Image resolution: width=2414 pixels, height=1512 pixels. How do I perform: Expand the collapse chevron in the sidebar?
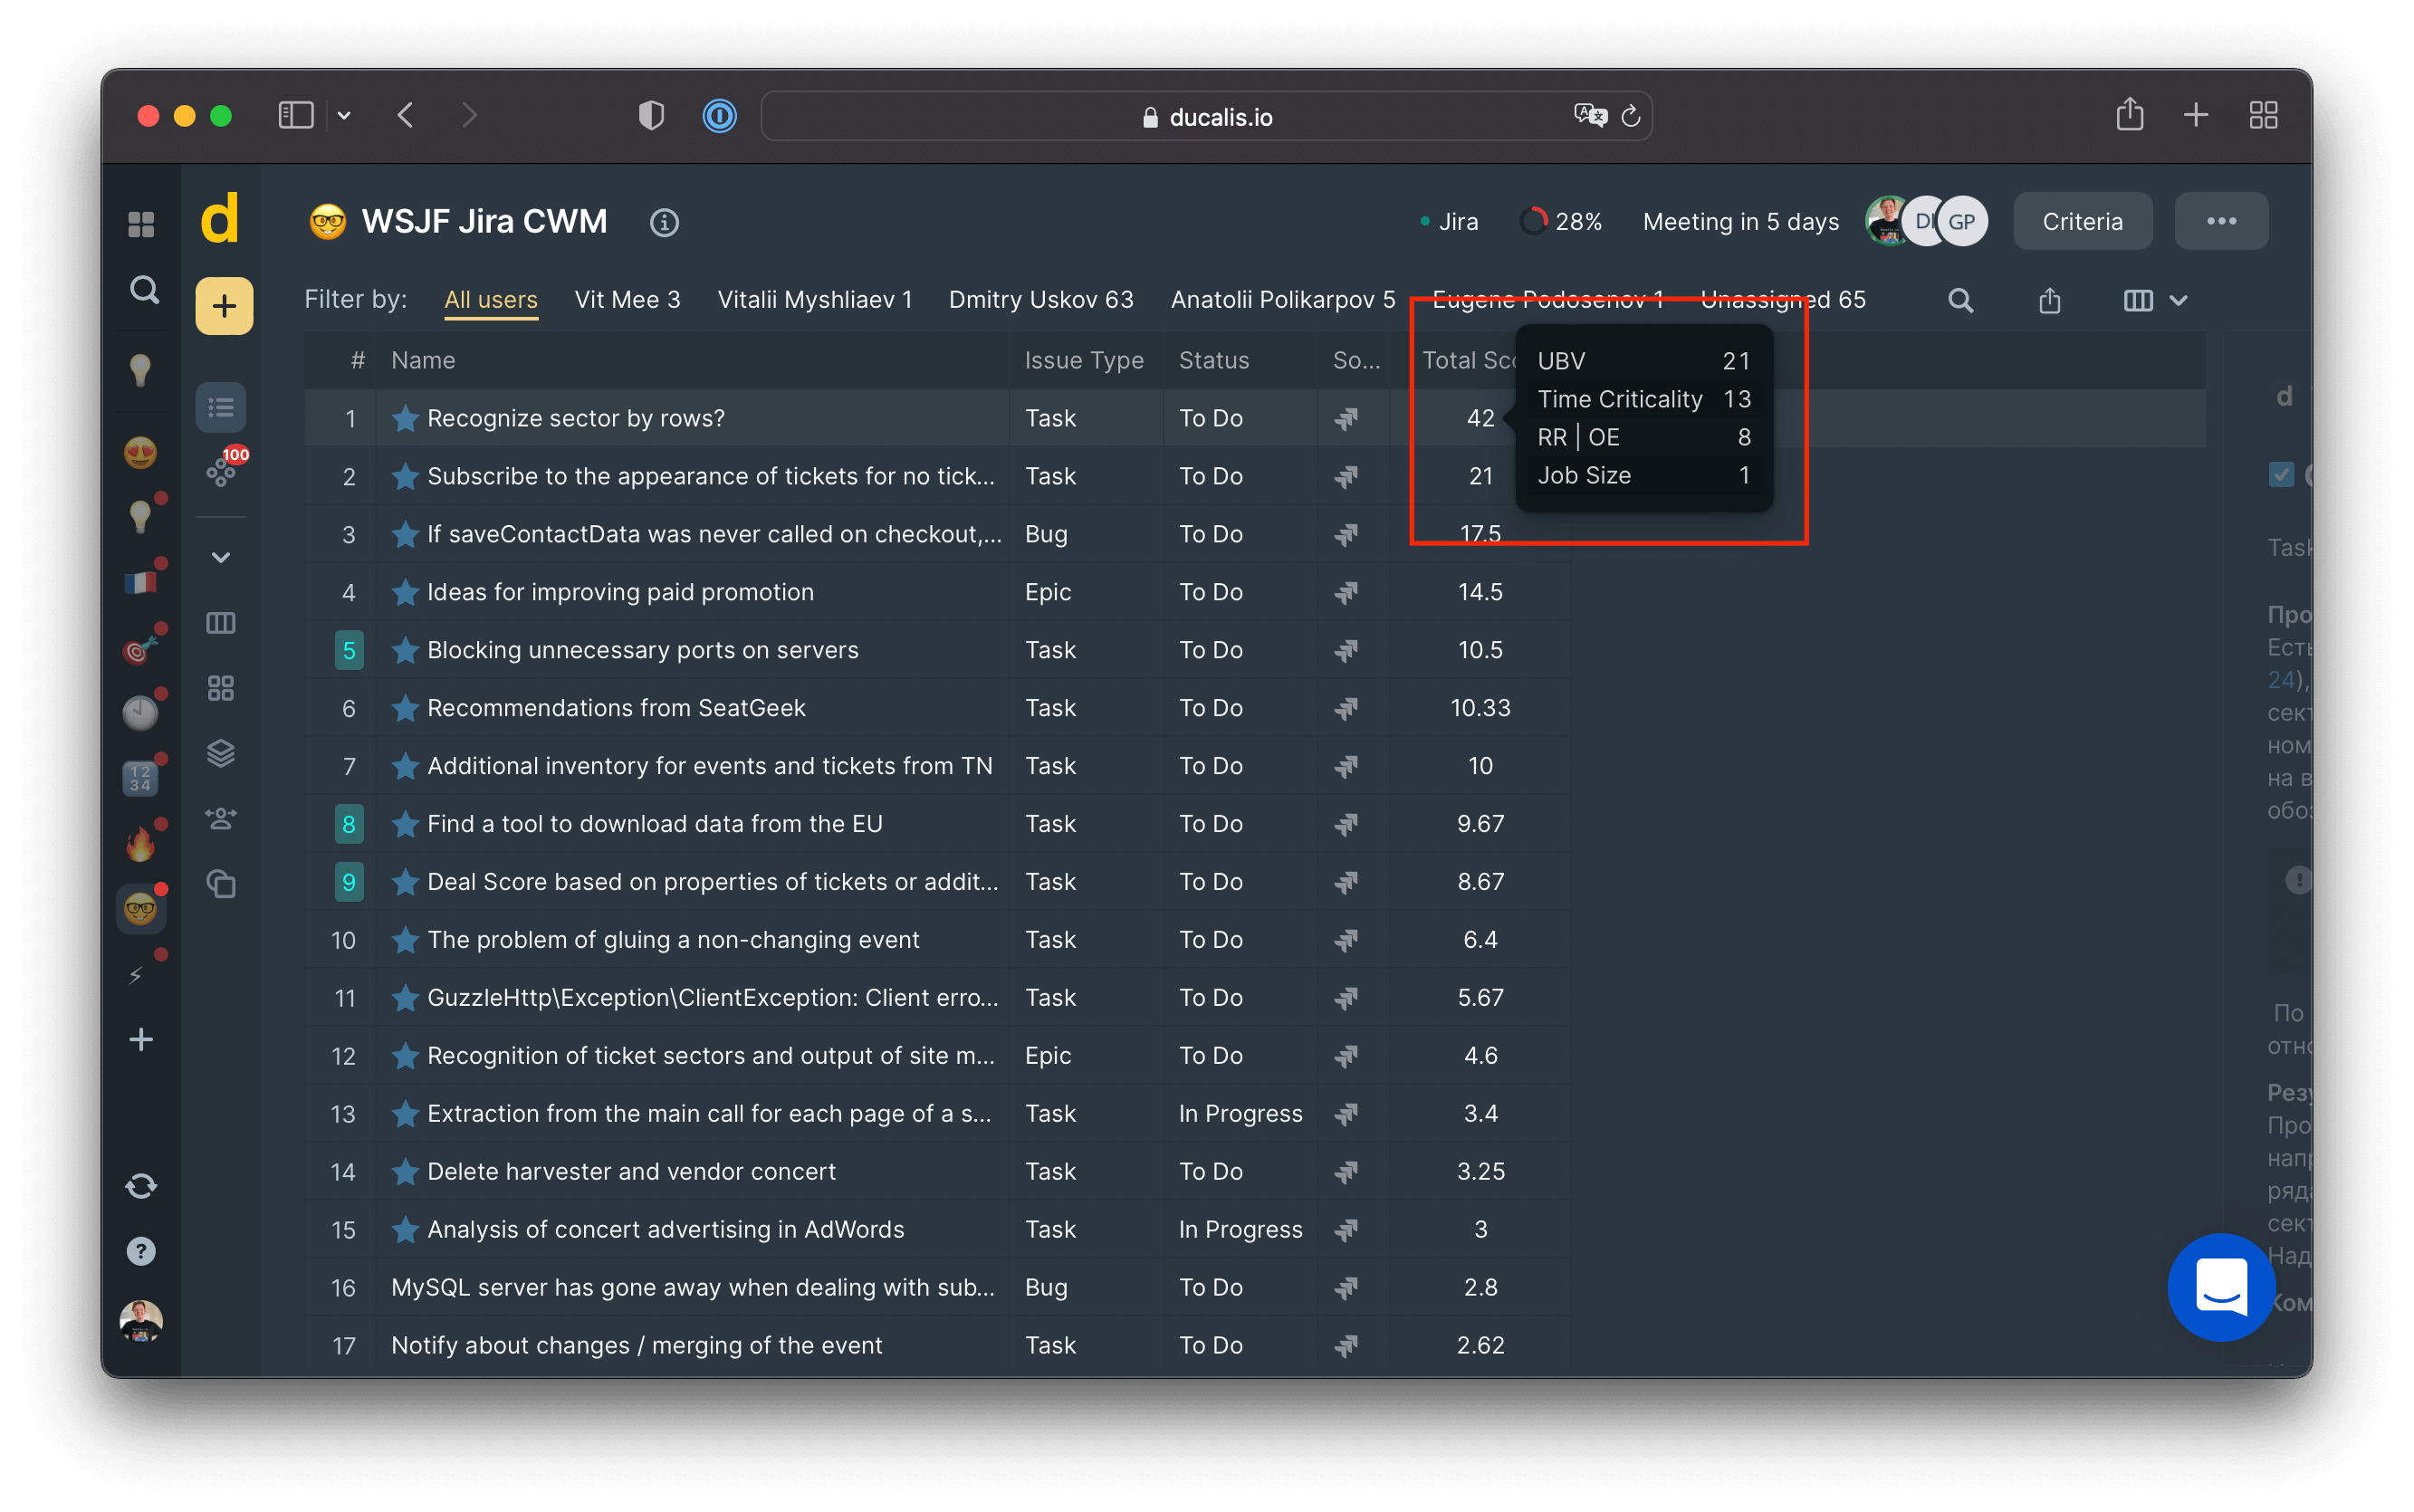tap(221, 557)
